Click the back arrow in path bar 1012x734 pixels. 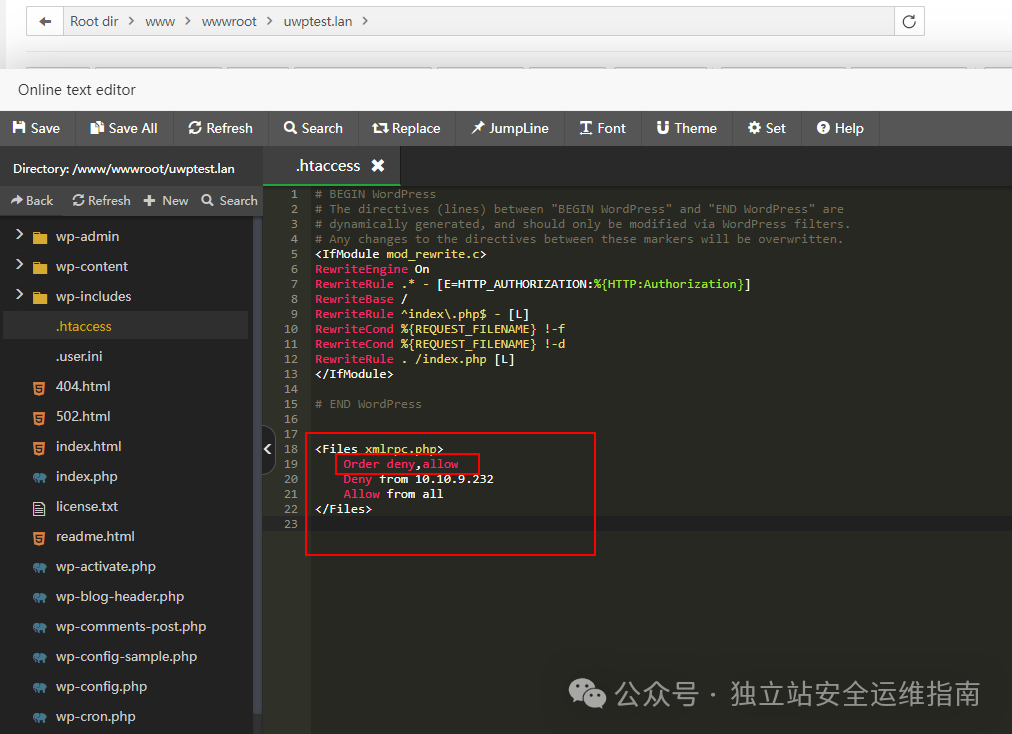(45, 21)
